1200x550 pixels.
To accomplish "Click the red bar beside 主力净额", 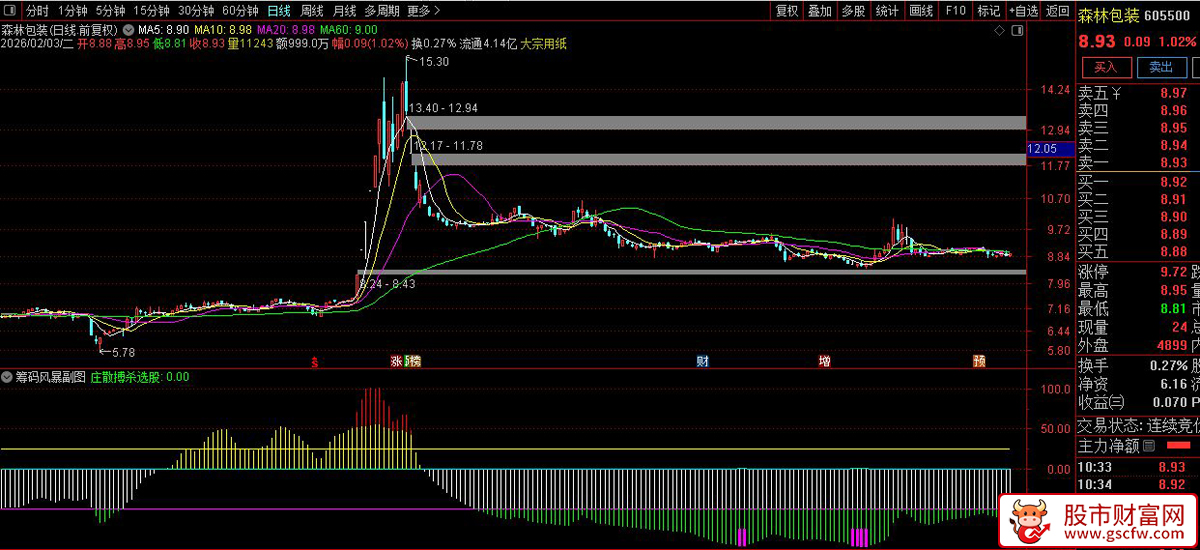I will tap(1181, 446).
